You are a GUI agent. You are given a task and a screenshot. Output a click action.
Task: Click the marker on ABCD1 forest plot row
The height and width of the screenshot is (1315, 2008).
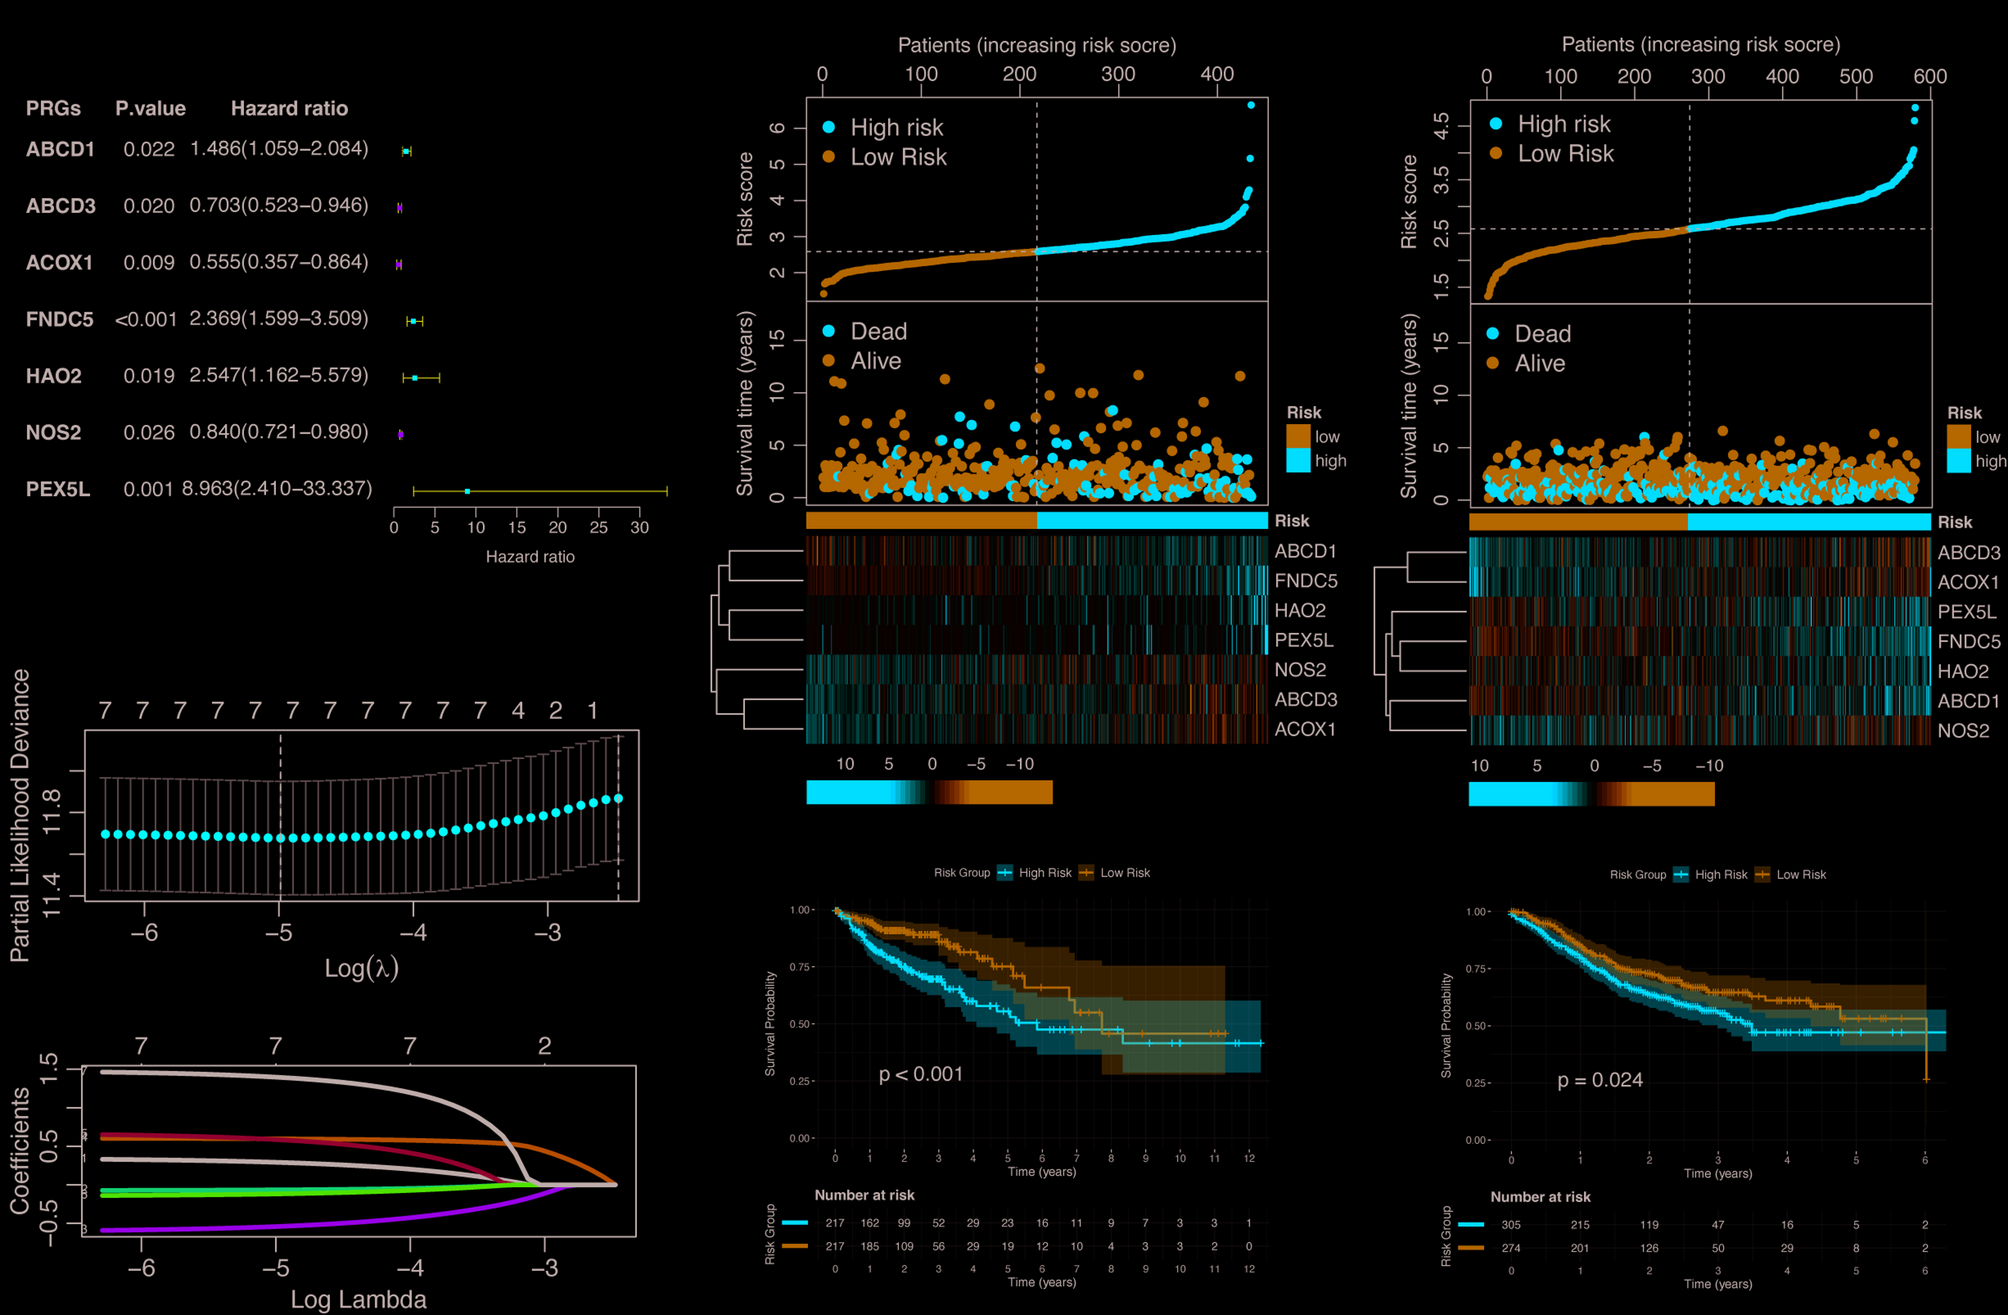click(406, 151)
